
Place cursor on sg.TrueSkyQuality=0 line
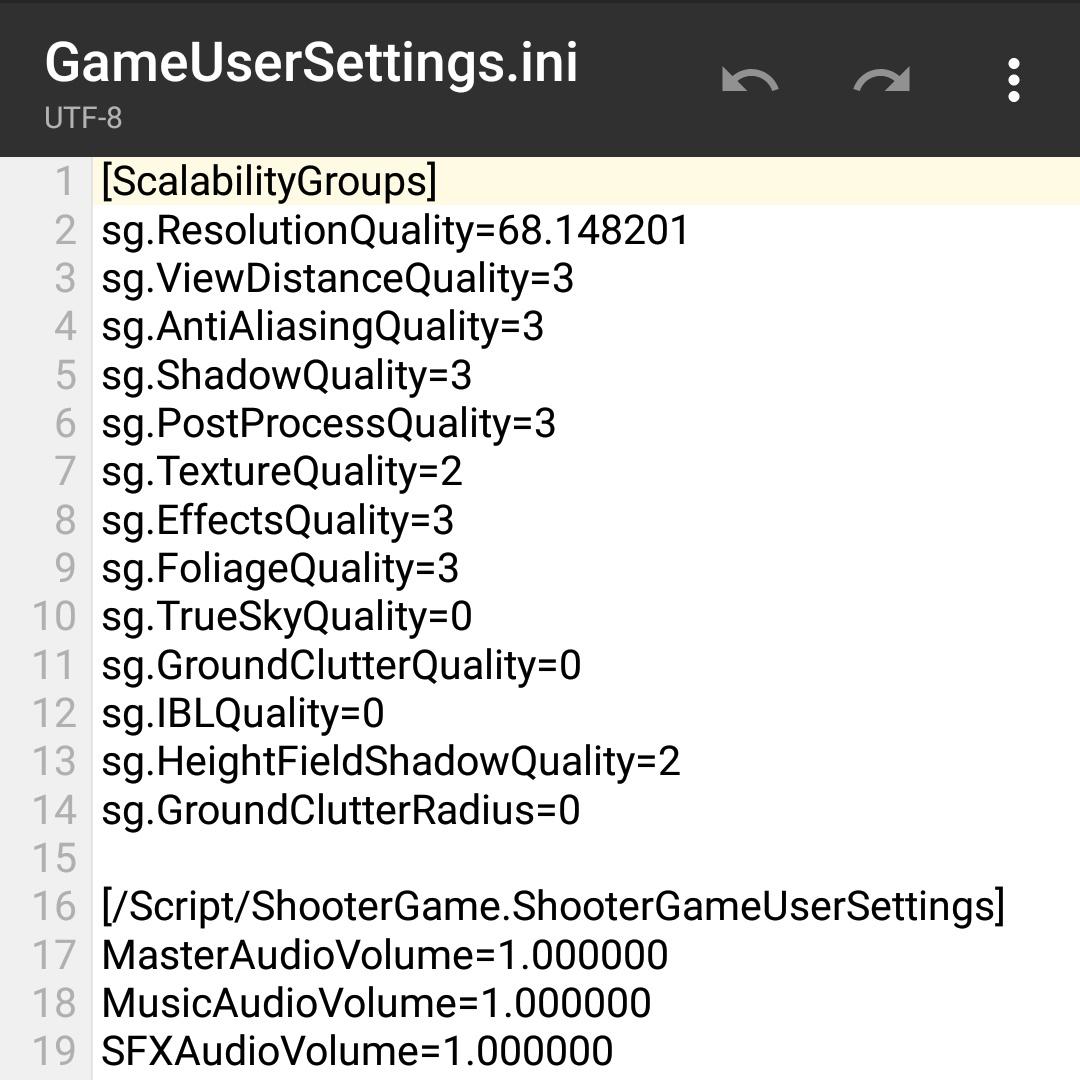(x=286, y=617)
